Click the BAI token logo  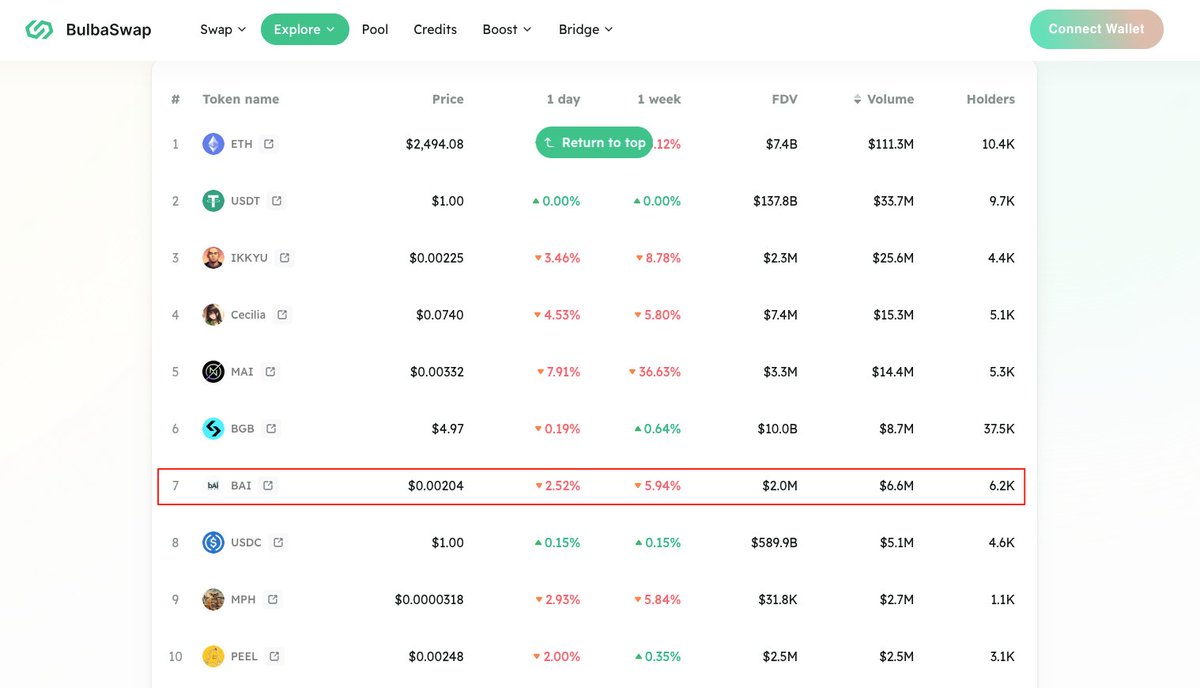(213, 486)
